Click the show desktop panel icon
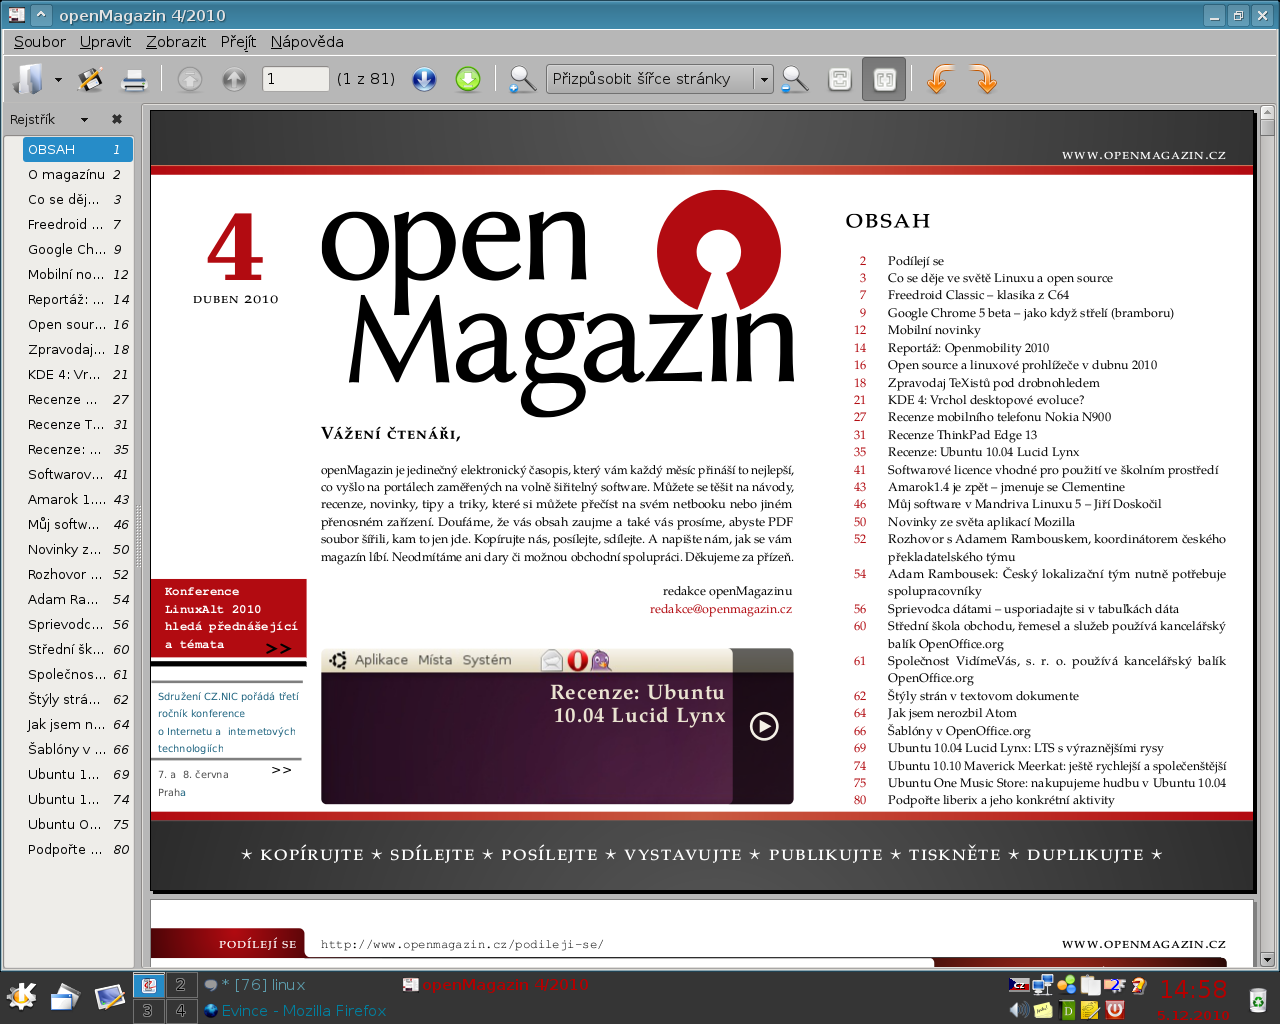 109,996
